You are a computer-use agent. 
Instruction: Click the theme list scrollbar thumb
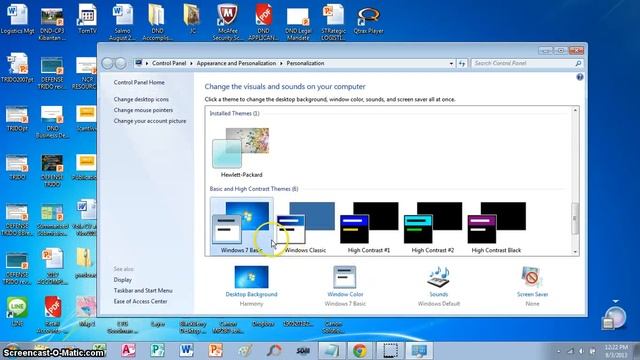pyautogui.click(x=575, y=219)
